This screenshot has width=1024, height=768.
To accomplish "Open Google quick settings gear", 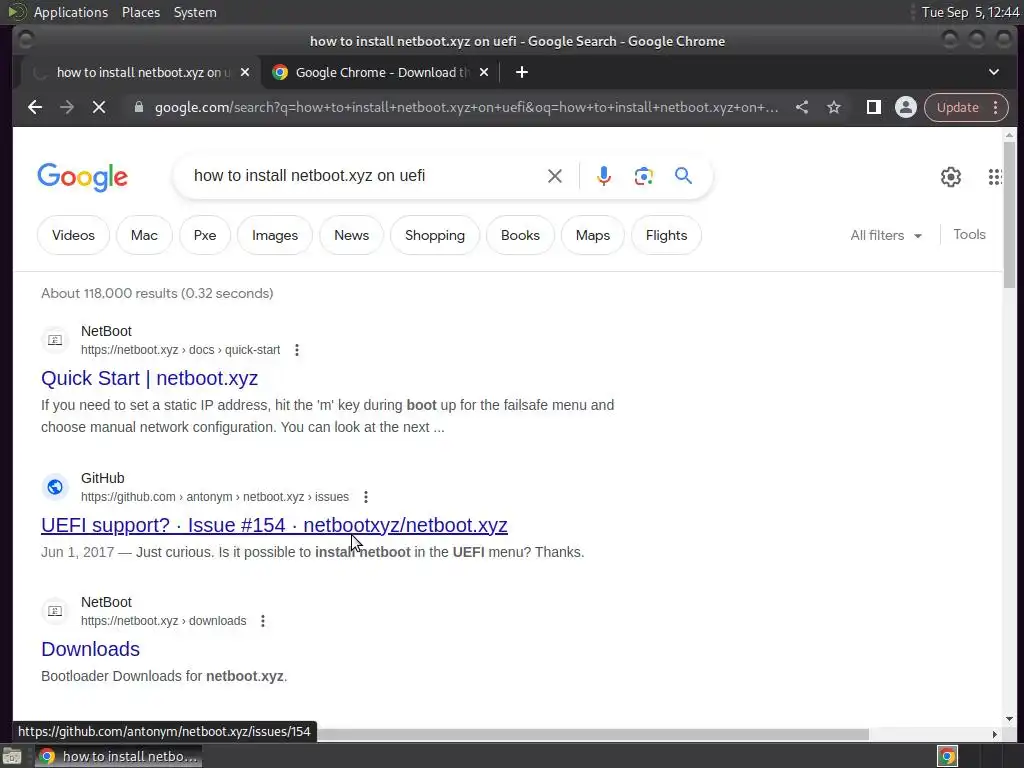I will point(951,176).
